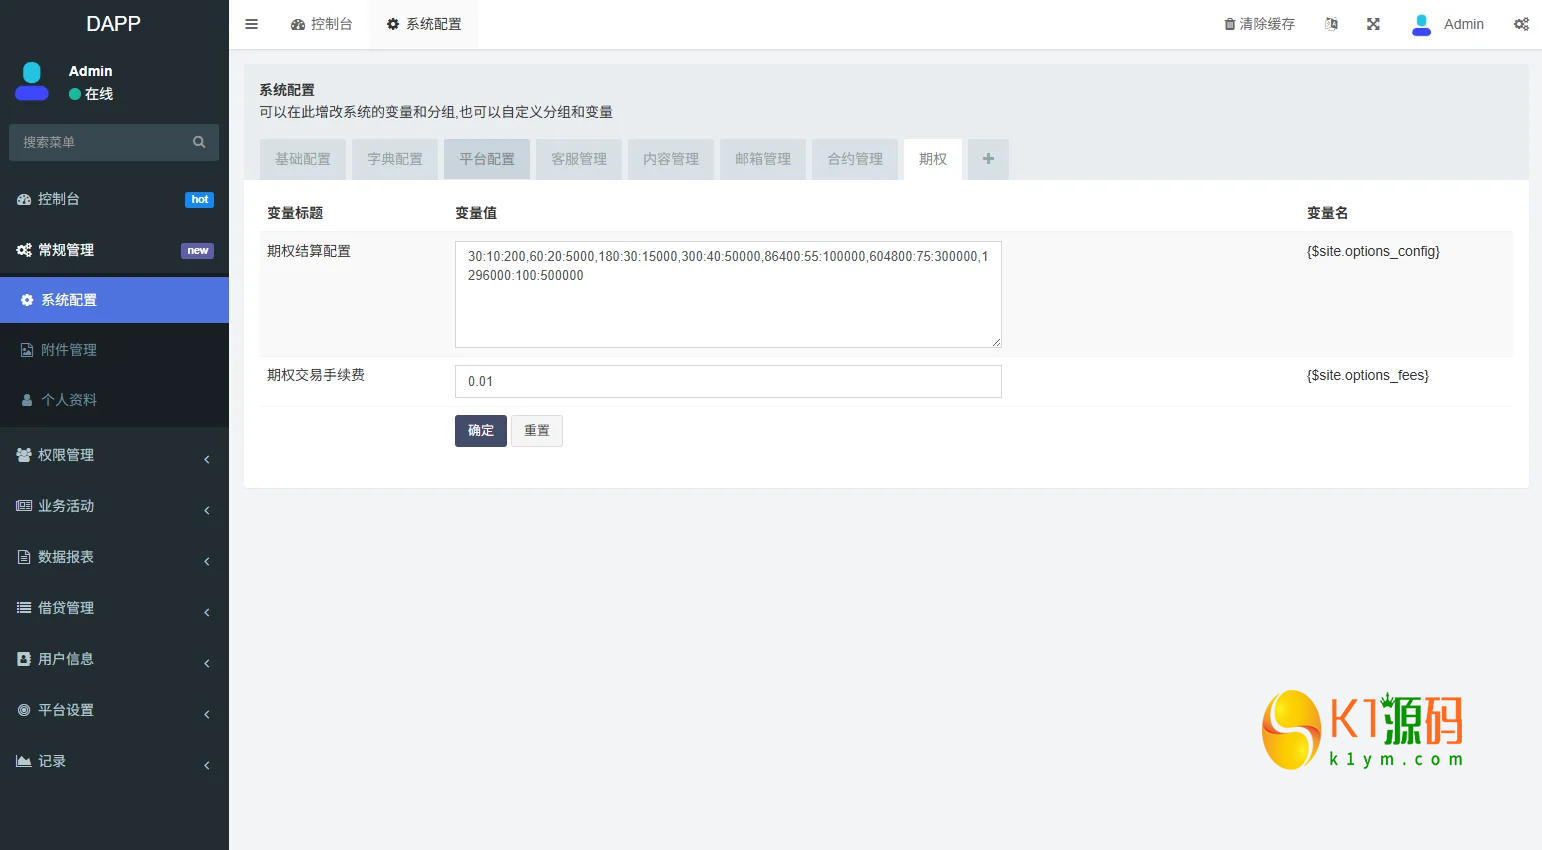Viewport: 1542px width, 850px height.
Task: Click the 用户信息 address book icon
Action: click(x=24, y=659)
